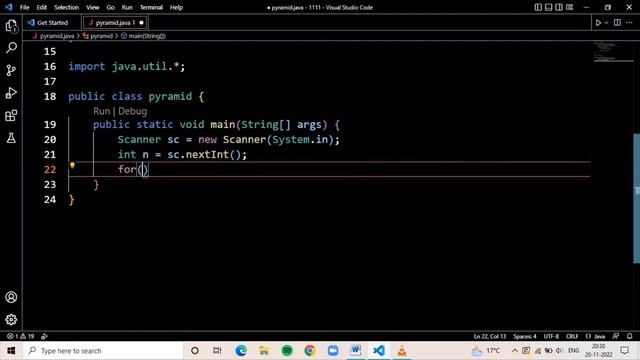Viewport: 640px width, 360px height.
Task: Open the editor More Actions ellipsis
Action: tap(629, 23)
